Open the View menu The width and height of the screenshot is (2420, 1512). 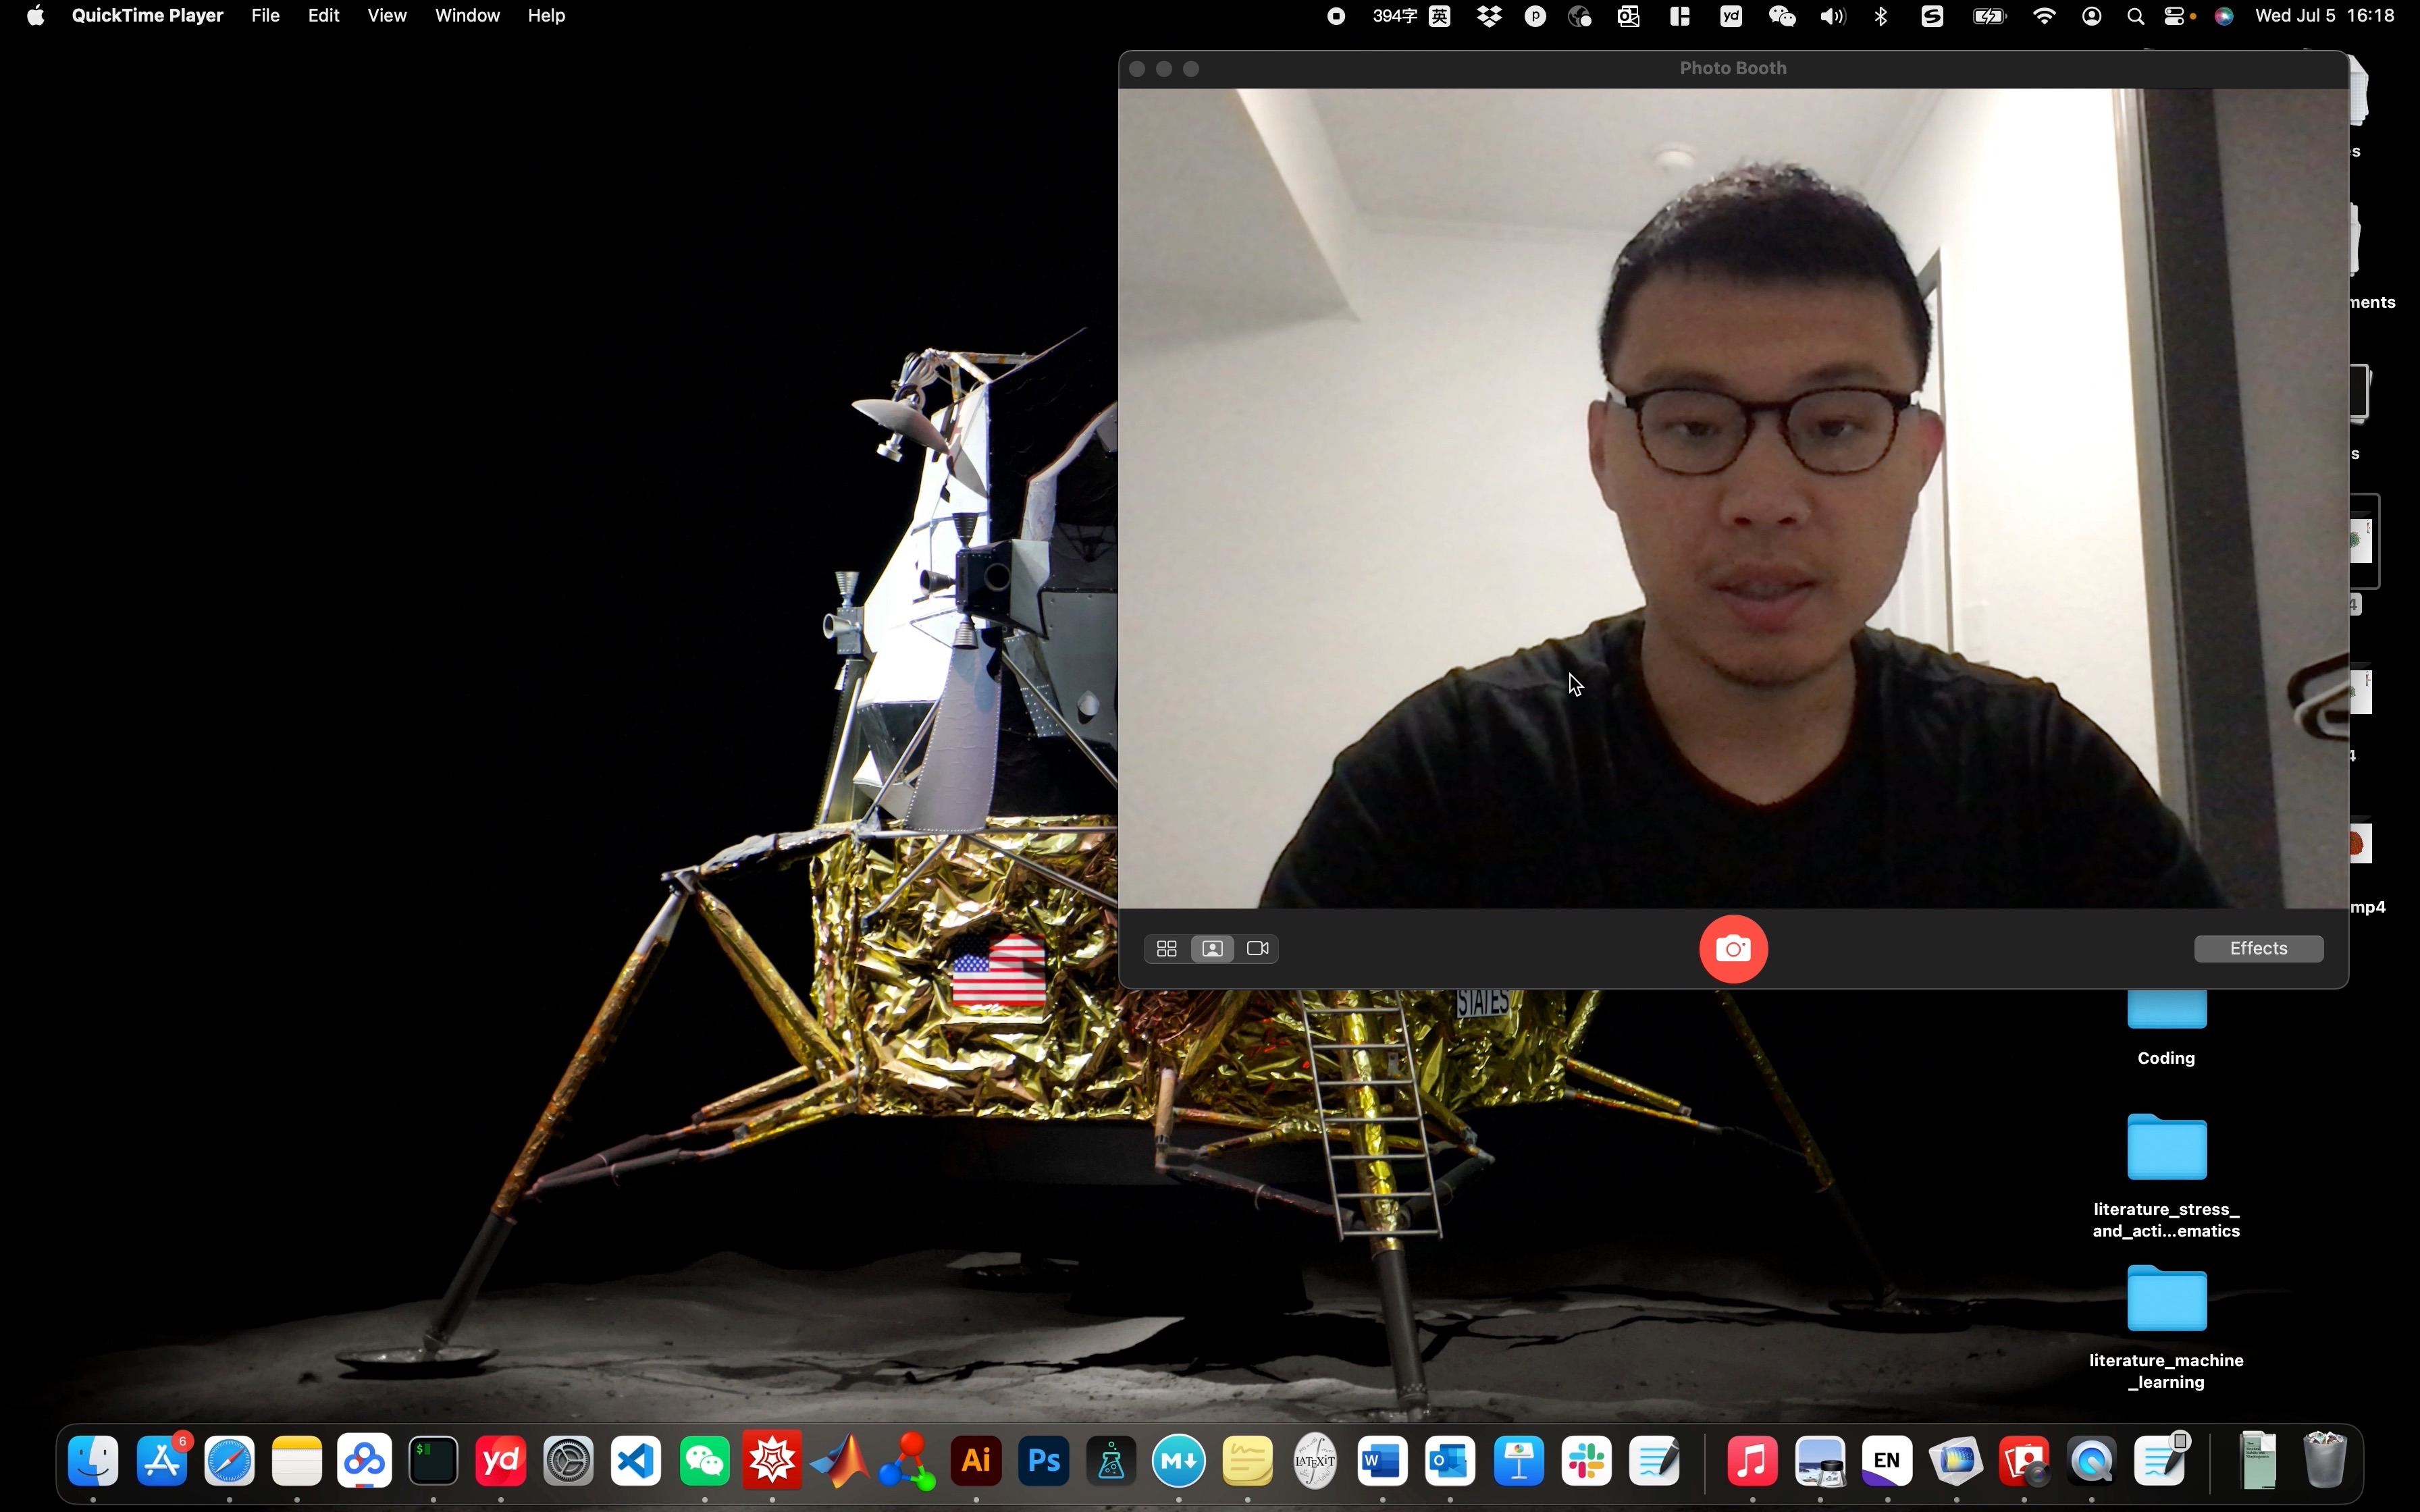pyautogui.click(x=386, y=16)
